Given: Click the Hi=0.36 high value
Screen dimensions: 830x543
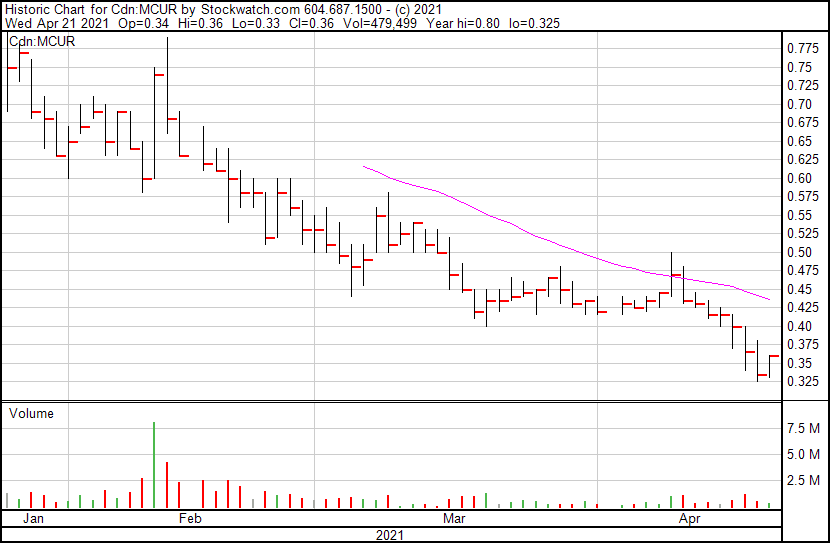Looking at the screenshot, I should point(200,23).
